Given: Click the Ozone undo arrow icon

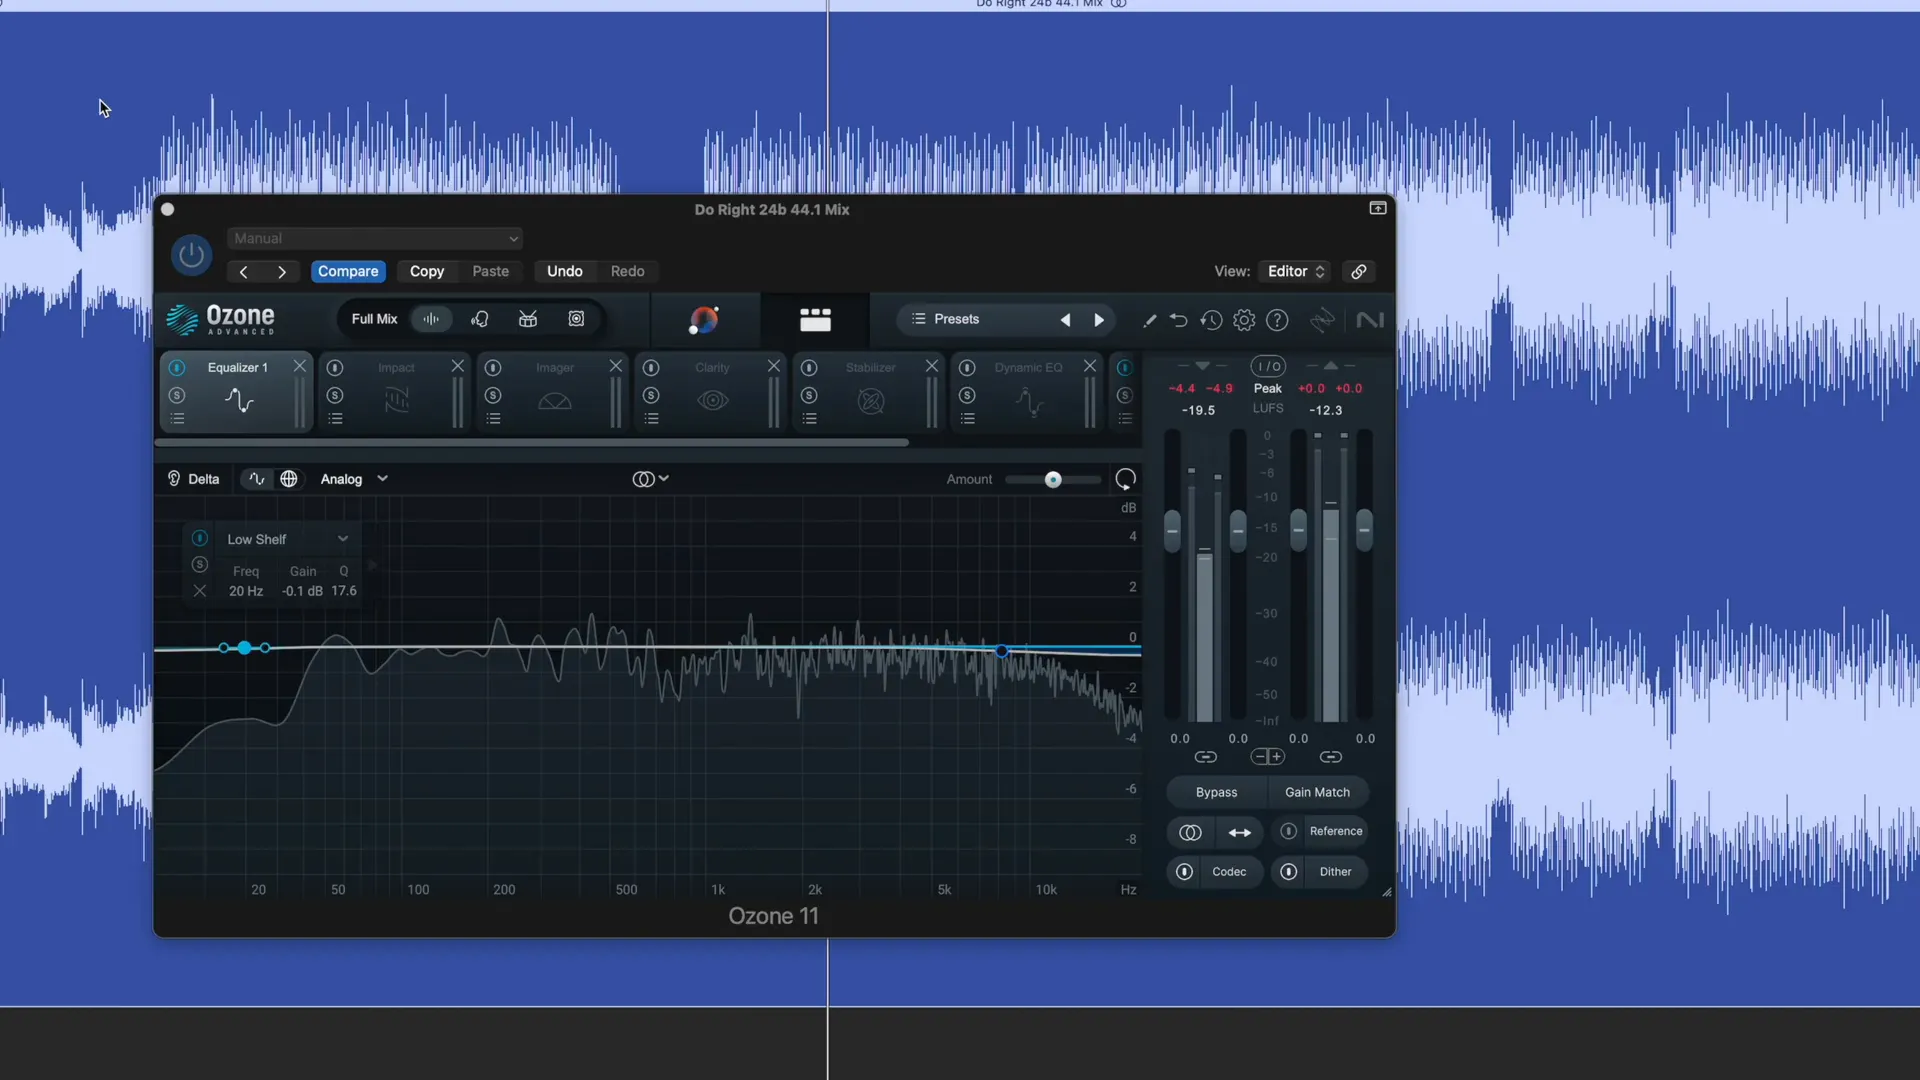Looking at the screenshot, I should pos(1179,320).
